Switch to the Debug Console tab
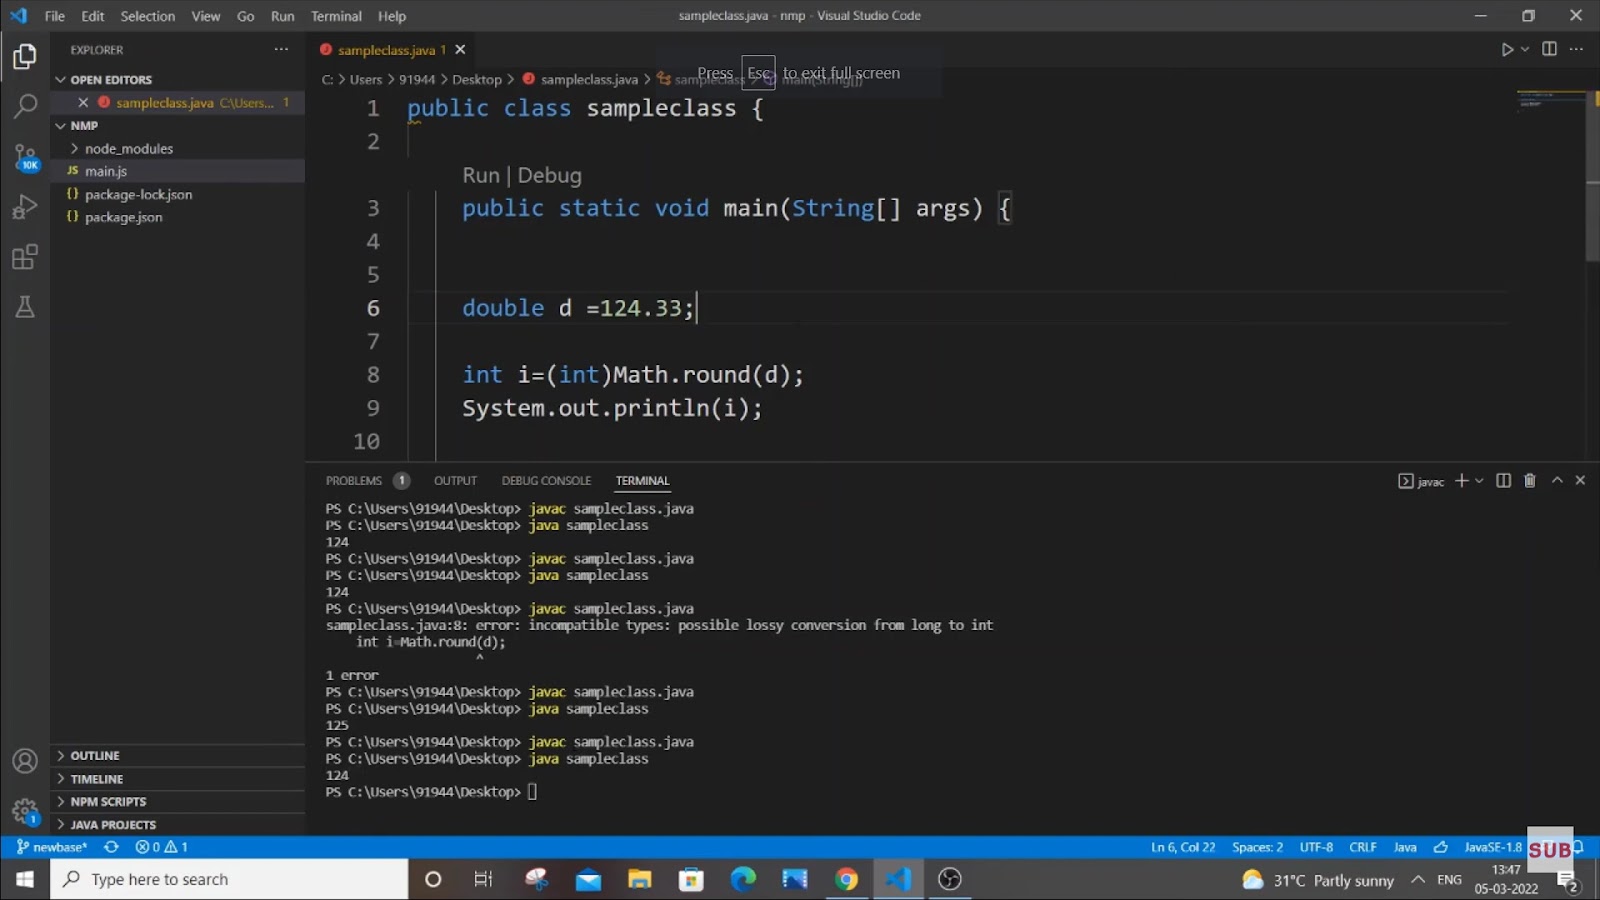Image resolution: width=1600 pixels, height=900 pixels. coord(546,481)
